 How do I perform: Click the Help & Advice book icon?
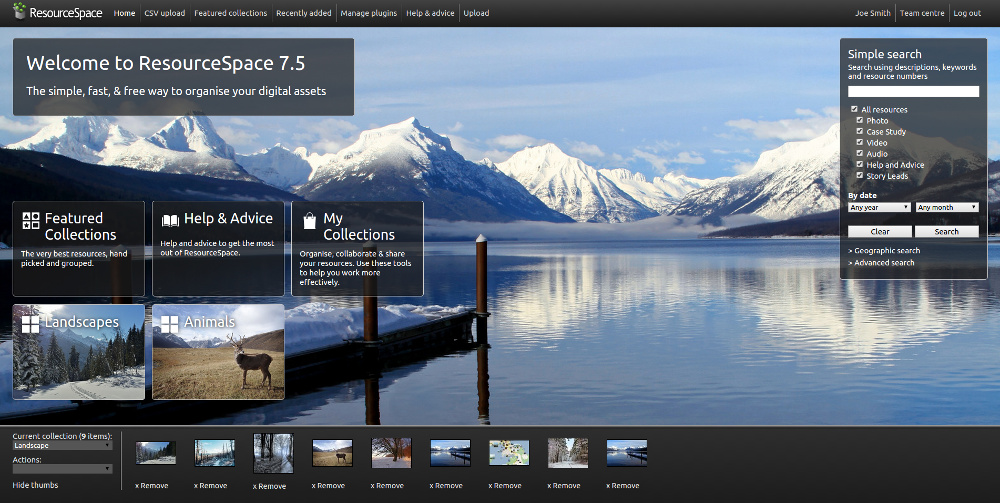tap(170, 221)
